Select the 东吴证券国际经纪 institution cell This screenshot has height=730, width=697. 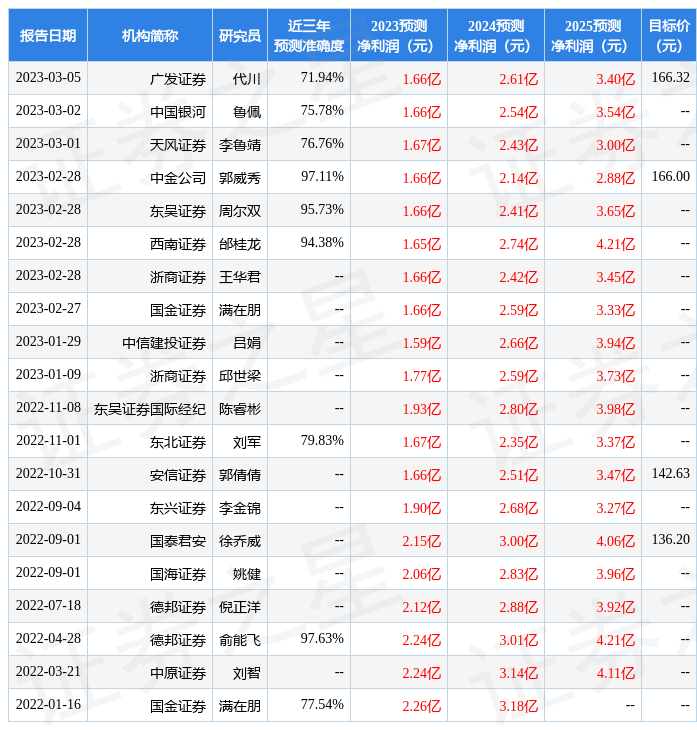(x=150, y=409)
